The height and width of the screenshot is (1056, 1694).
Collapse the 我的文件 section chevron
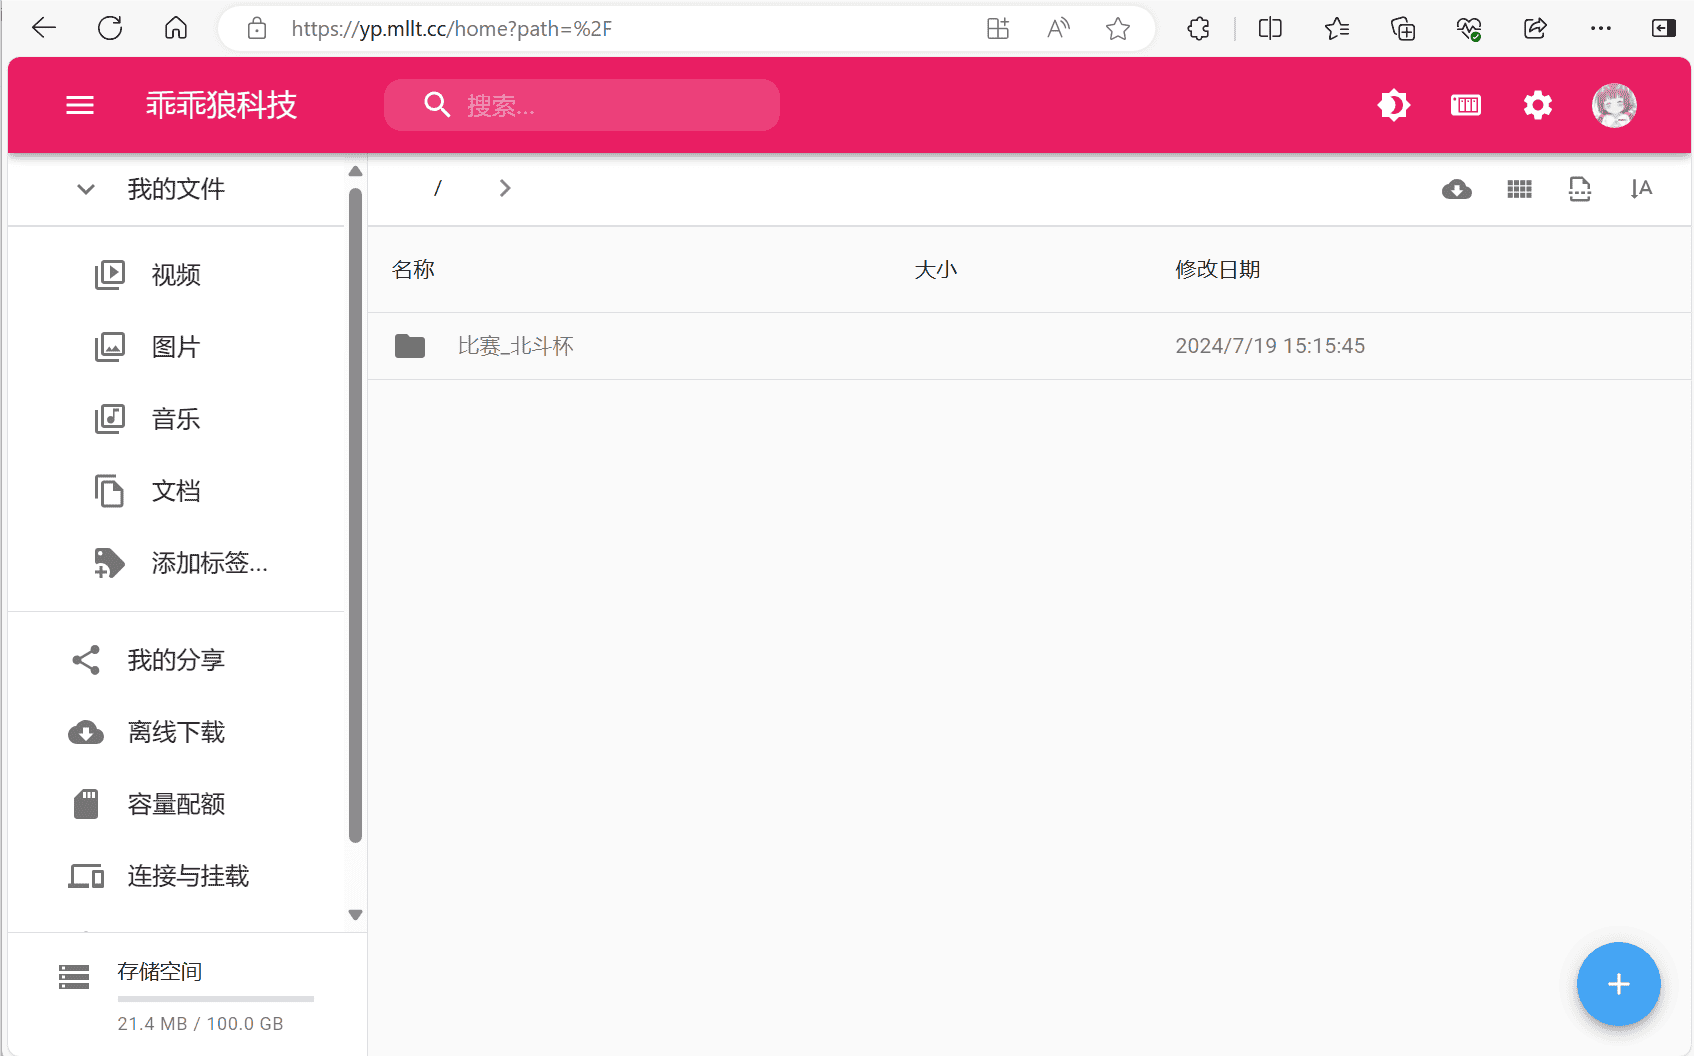tap(85, 189)
